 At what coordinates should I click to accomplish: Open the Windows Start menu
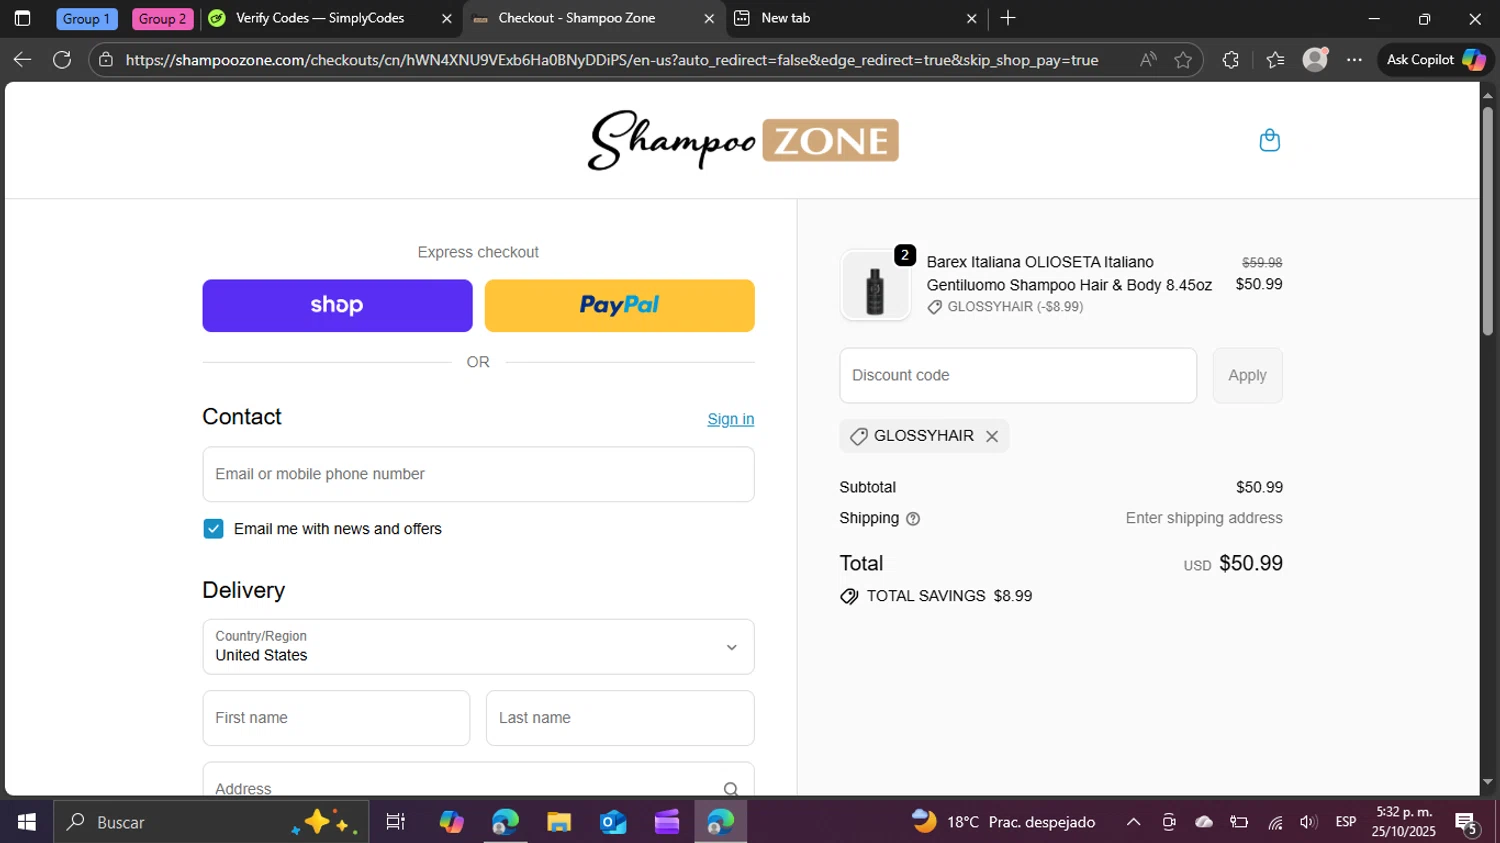pos(26,822)
